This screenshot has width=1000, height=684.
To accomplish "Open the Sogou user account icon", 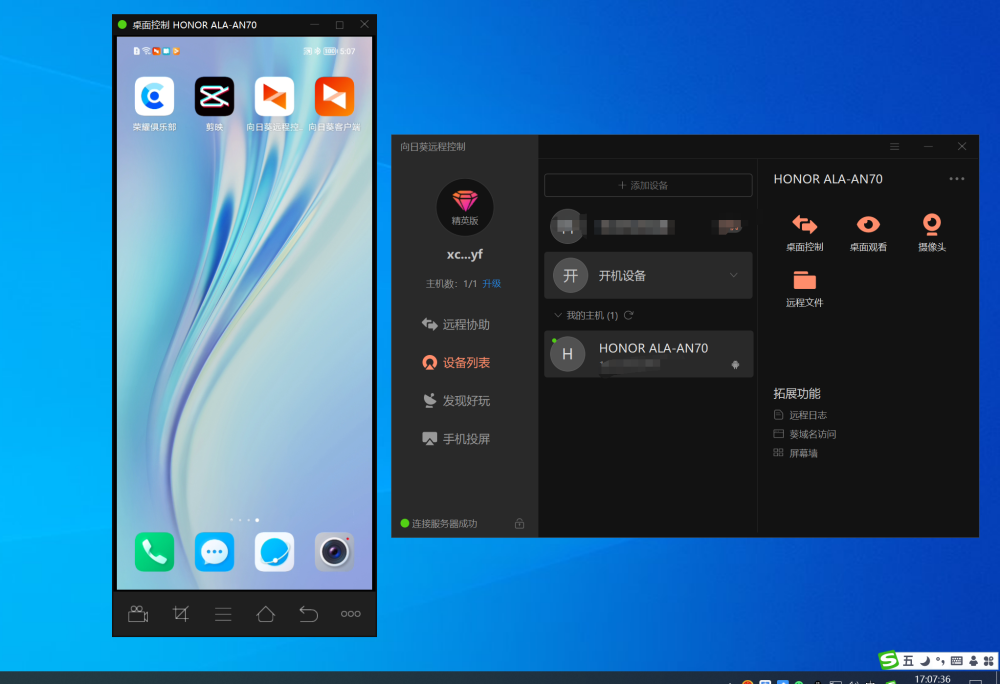I will click(973, 661).
